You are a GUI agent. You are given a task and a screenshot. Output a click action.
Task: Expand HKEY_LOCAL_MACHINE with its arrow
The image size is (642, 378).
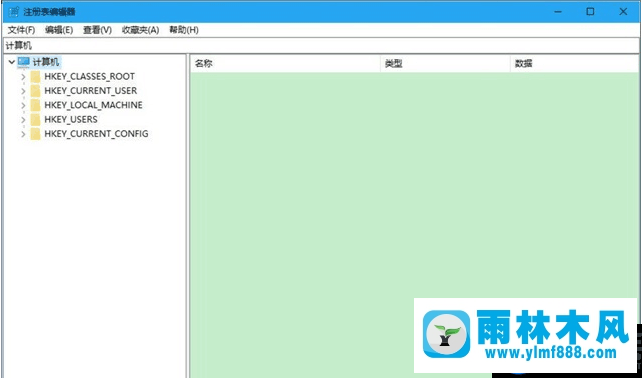pos(23,105)
